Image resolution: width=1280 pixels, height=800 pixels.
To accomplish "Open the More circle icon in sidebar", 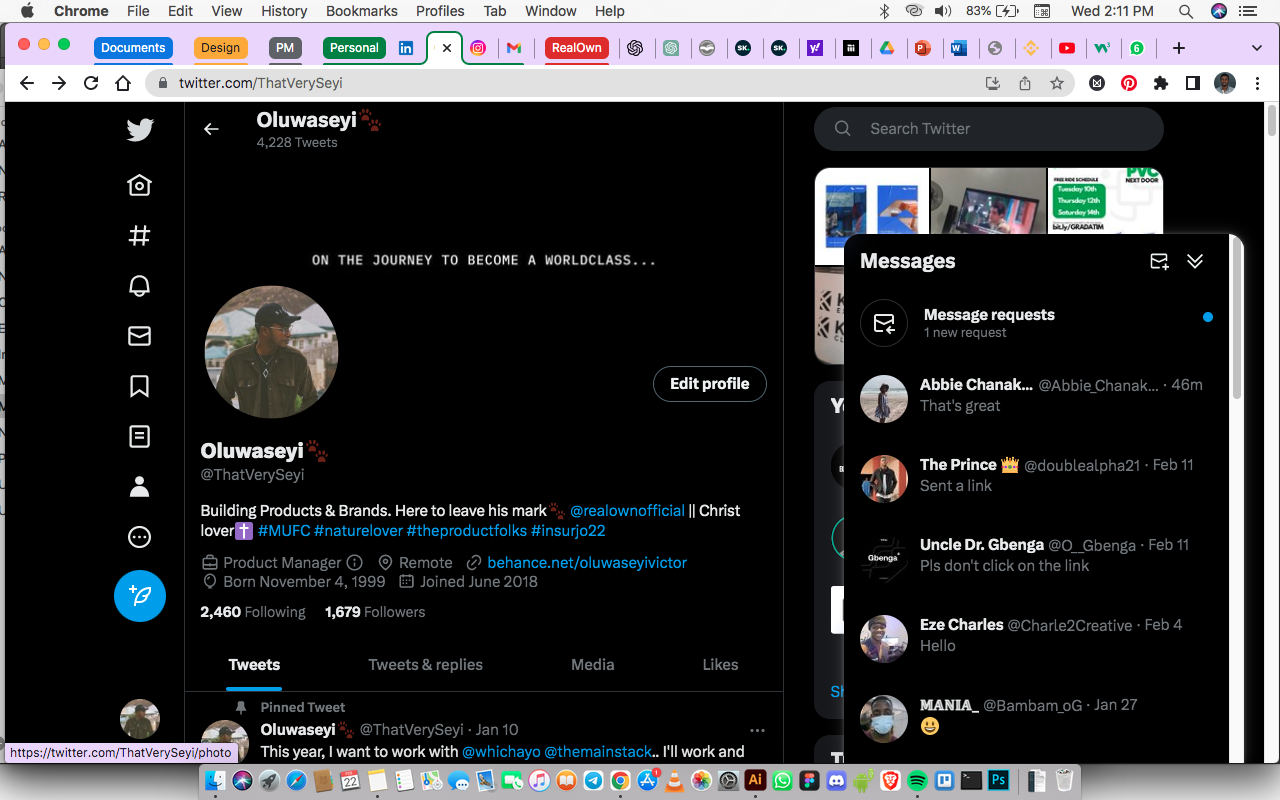I will click(140, 537).
